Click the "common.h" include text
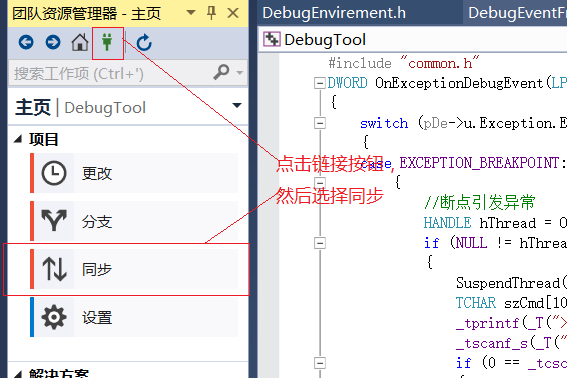567x378 pixels. (x=439, y=63)
